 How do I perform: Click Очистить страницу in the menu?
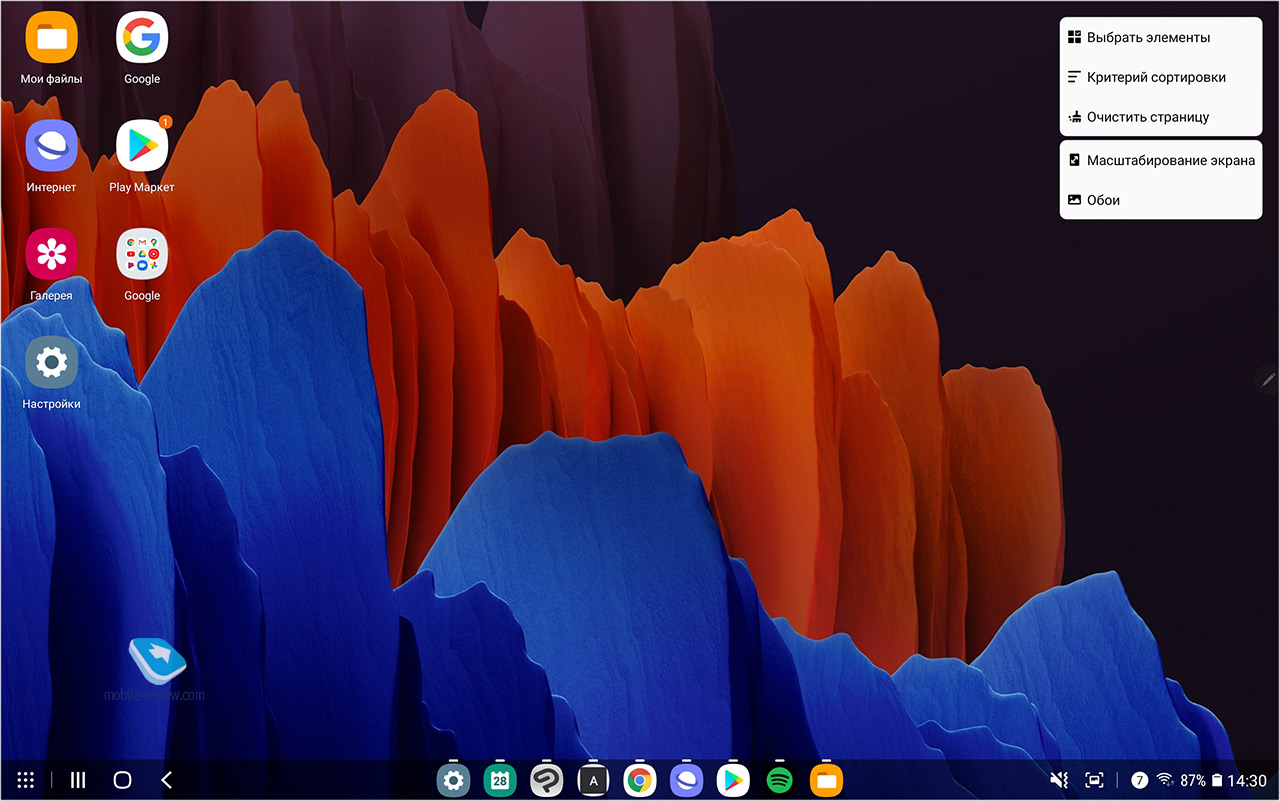(1160, 117)
